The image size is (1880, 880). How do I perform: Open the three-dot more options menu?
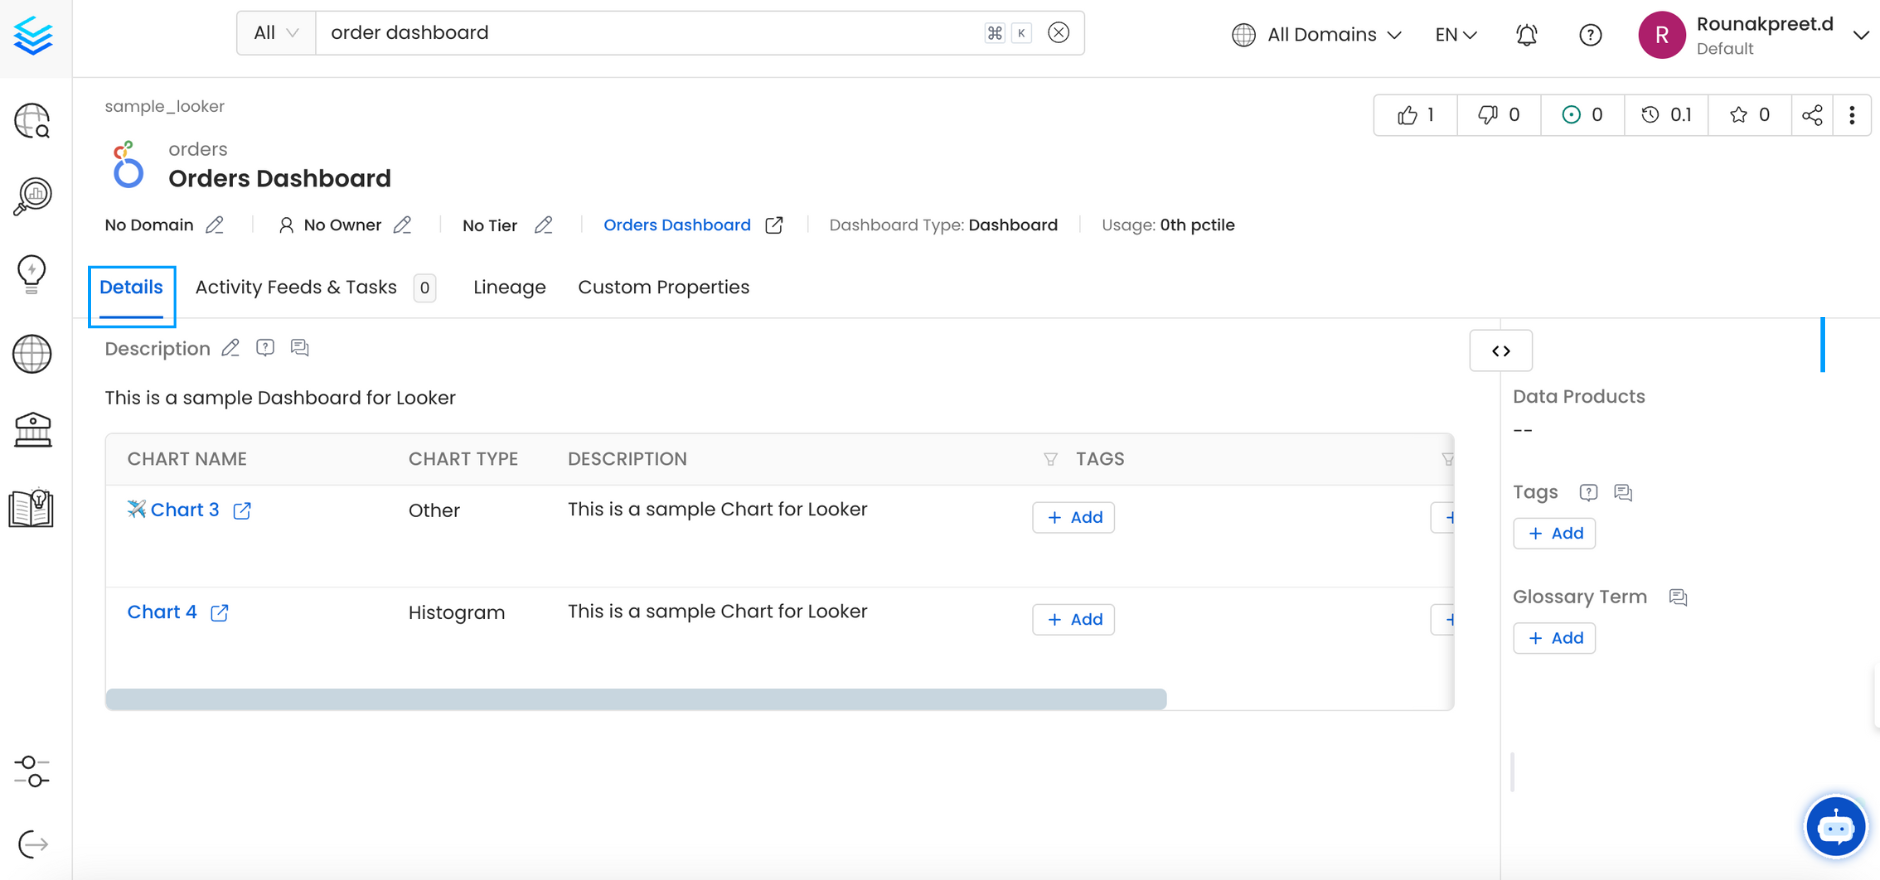(x=1852, y=115)
